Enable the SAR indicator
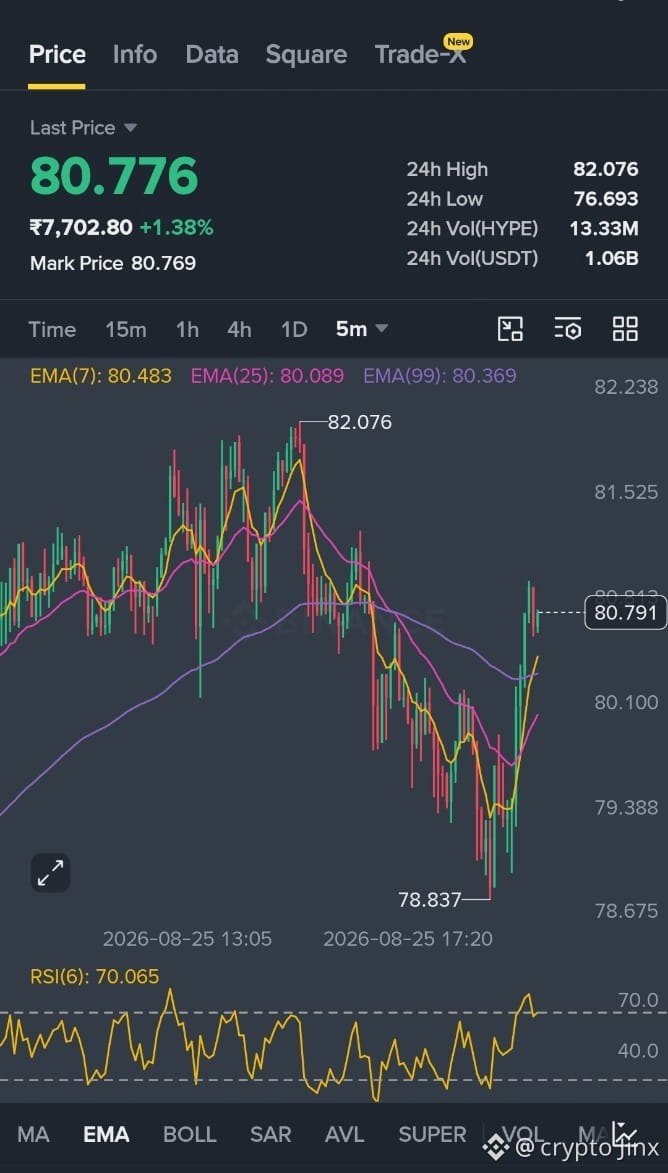Viewport: 668px width, 1173px height. pos(270,1134)
